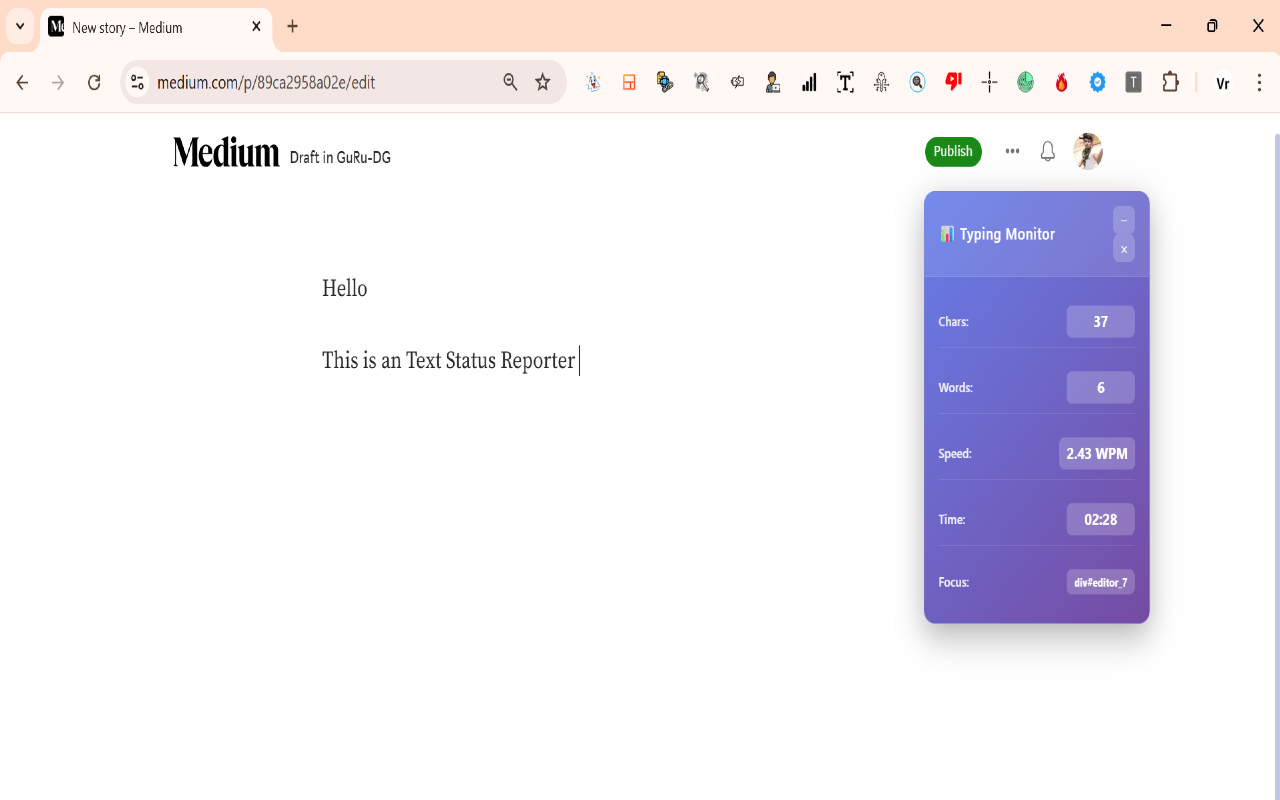
Task: Open the bracketed T text extension
Action: pos(845,83)
